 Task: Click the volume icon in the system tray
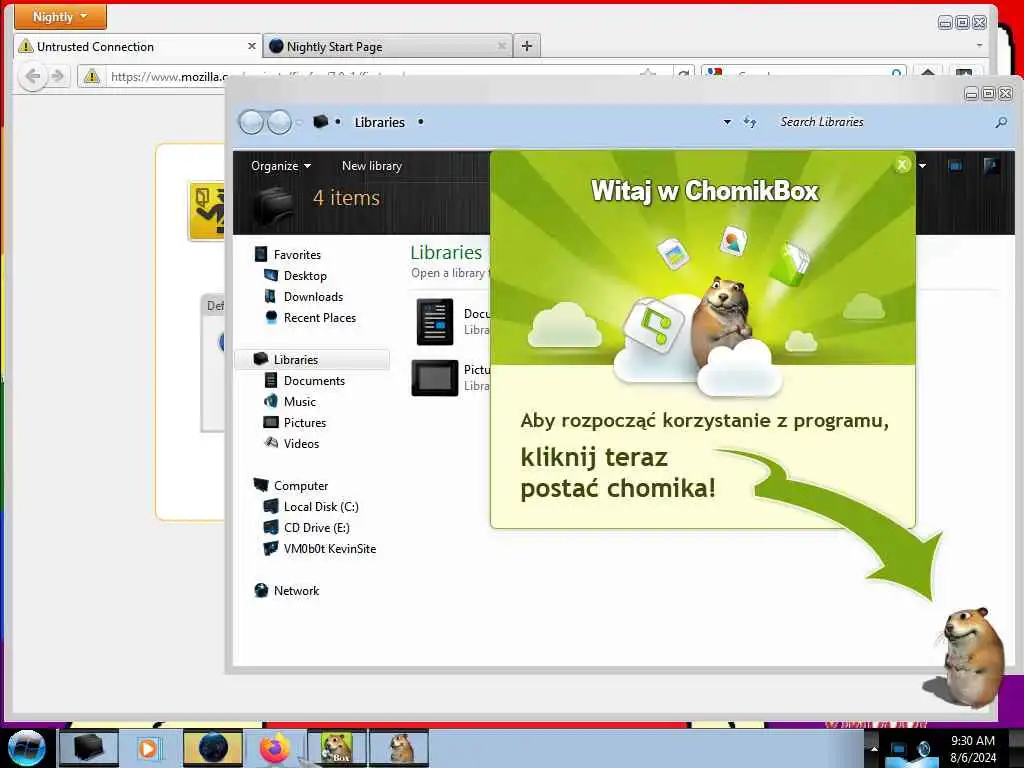[923, 749]
